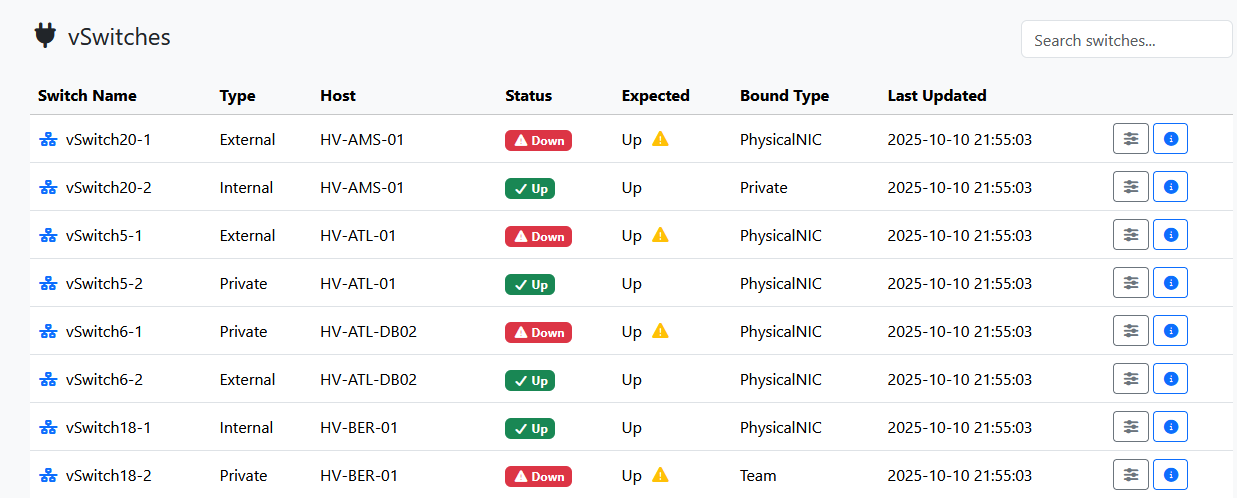Image resolution: width=1237 pixels, height=498 pixels.
Task: Click the Down badge in vSwitch6-1 row
Action: [538, 332]
